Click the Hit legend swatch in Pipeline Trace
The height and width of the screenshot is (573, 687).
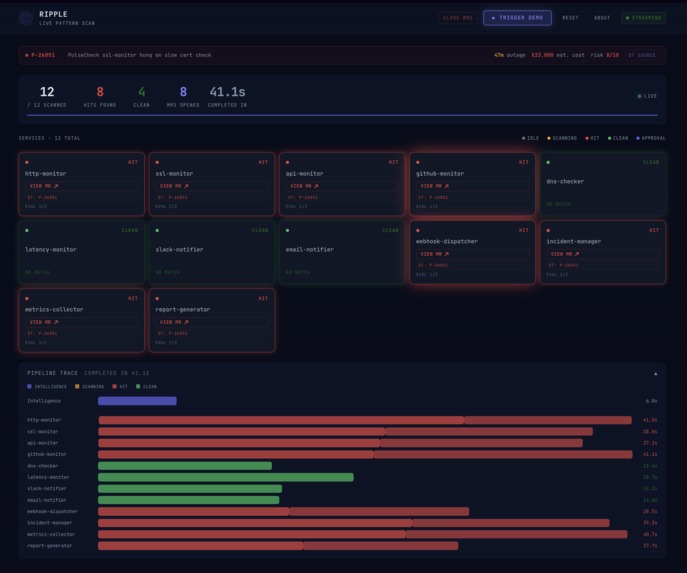(114, 386)
